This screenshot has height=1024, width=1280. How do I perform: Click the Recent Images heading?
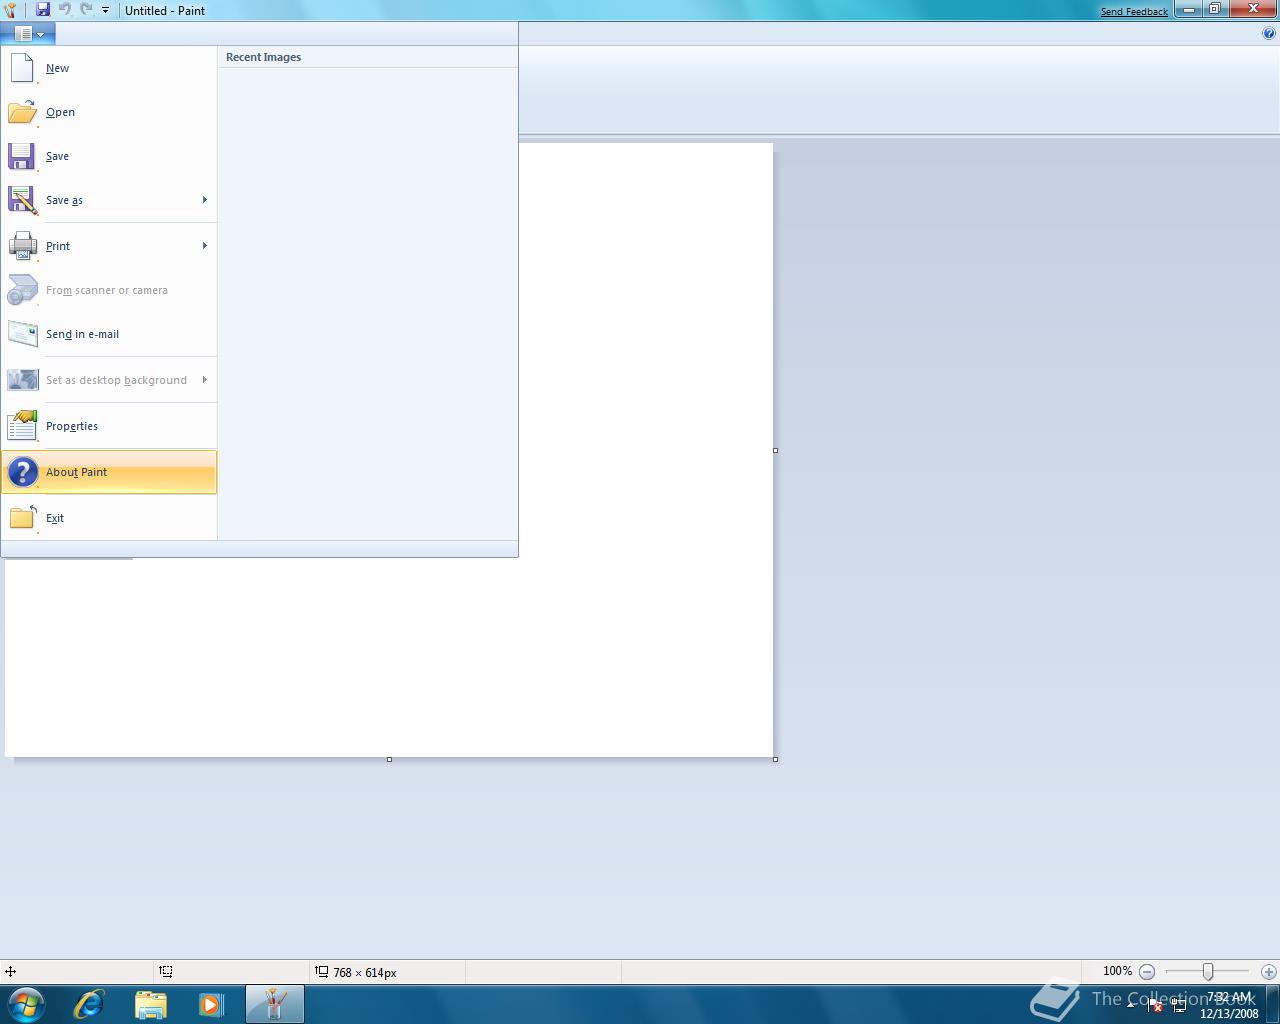[263, 57]
